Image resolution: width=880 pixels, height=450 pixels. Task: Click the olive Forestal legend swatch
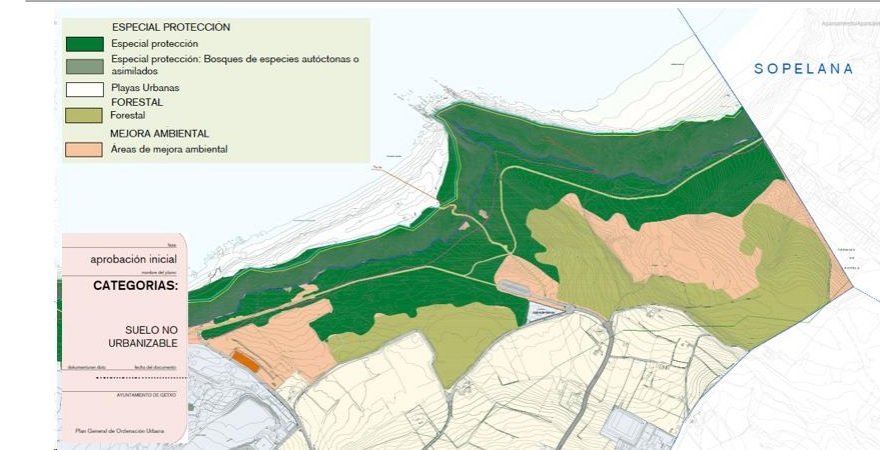(x=85, y=116)
